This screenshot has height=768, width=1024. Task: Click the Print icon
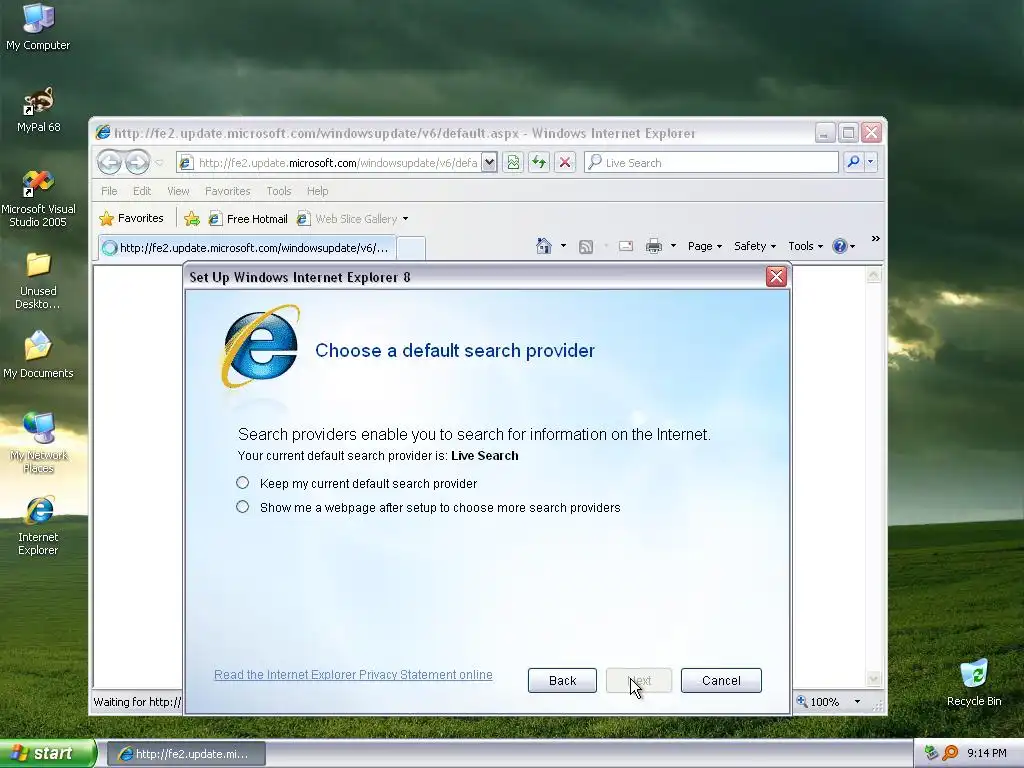tap(654, 246)
